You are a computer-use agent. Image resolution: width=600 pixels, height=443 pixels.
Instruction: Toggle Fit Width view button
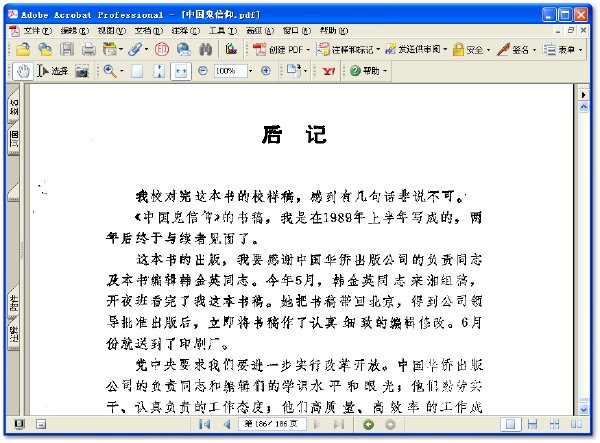[181, 71]
